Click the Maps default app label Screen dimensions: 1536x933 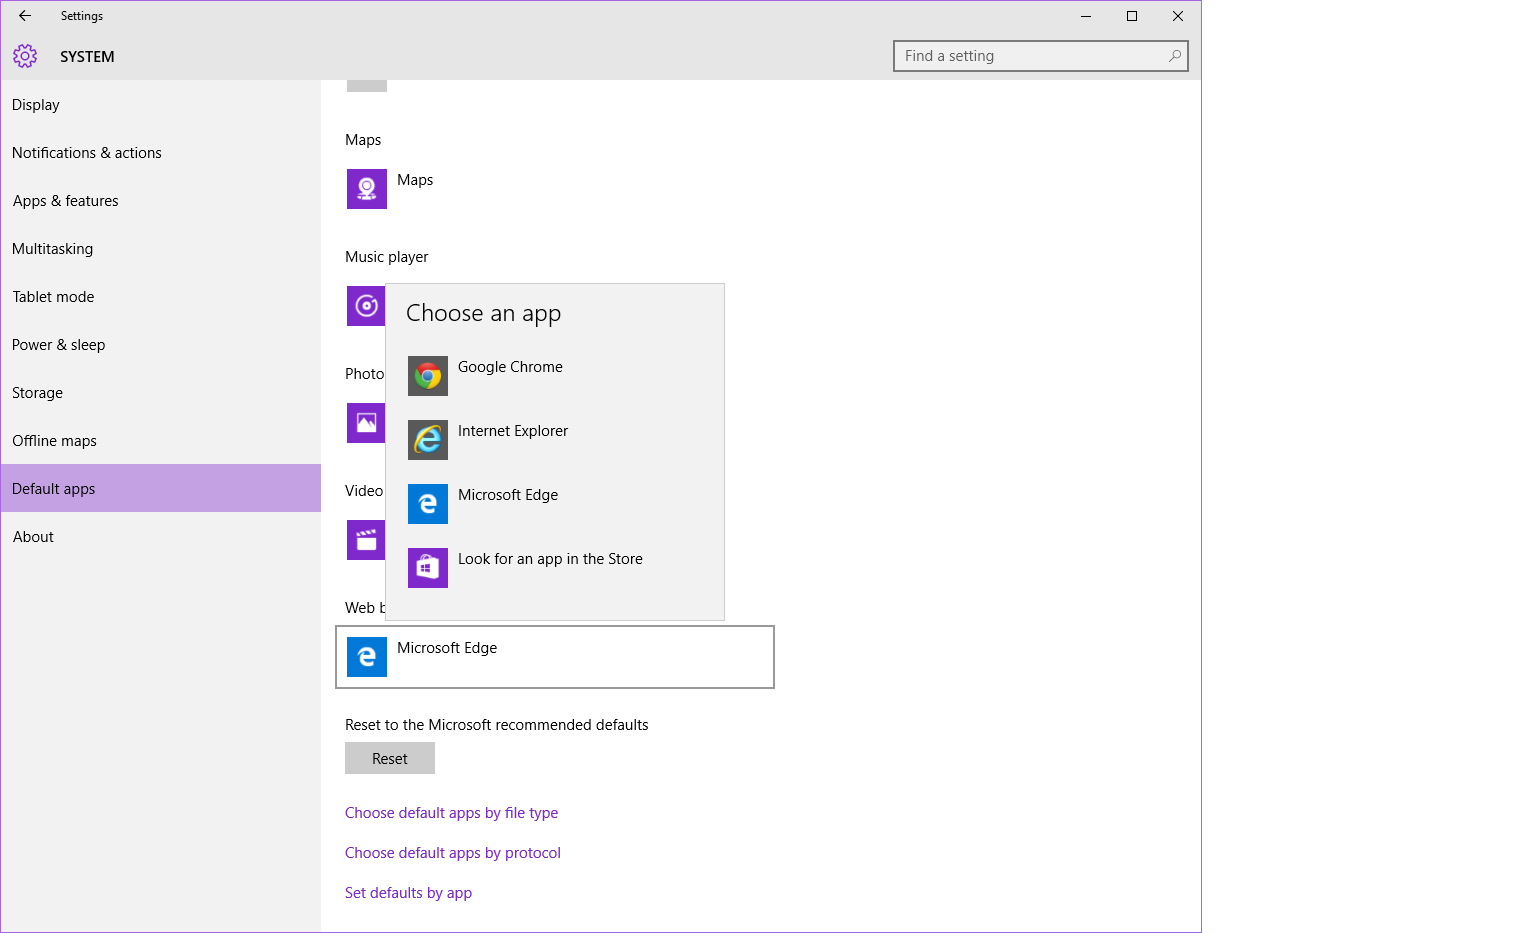(x=415, y=180)
